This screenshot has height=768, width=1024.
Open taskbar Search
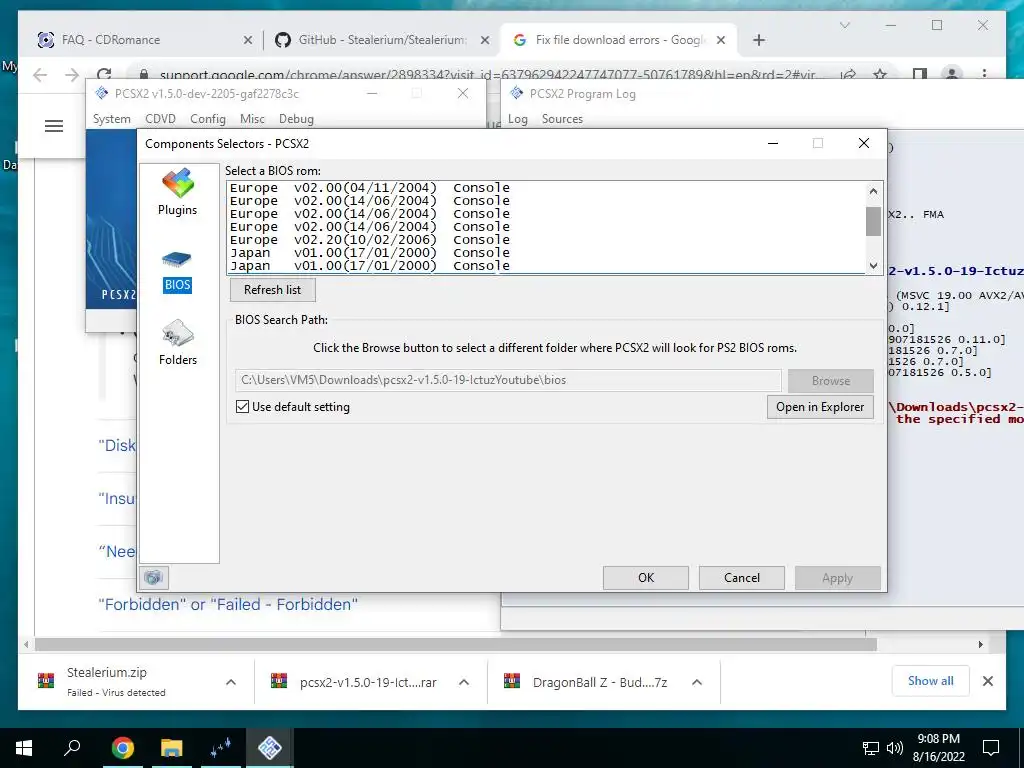(x=72, y=747)
